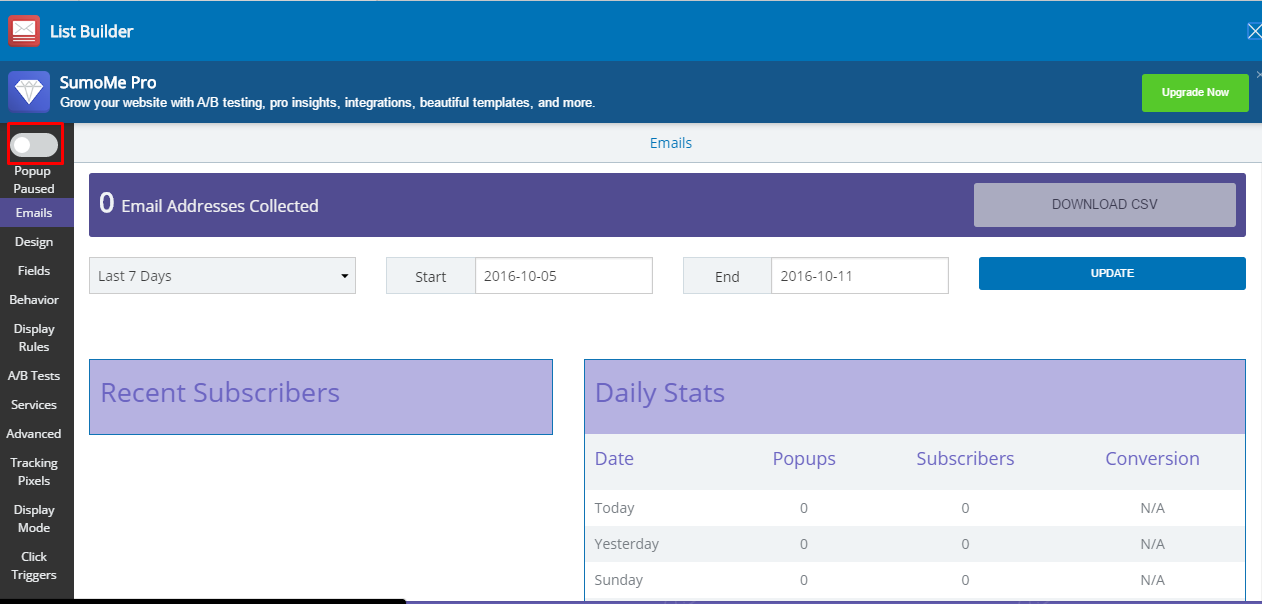Screen dimensions: 1262x604
Task: Dismiss the SumoMe Pro banner
Action: tap(1258, 74)
